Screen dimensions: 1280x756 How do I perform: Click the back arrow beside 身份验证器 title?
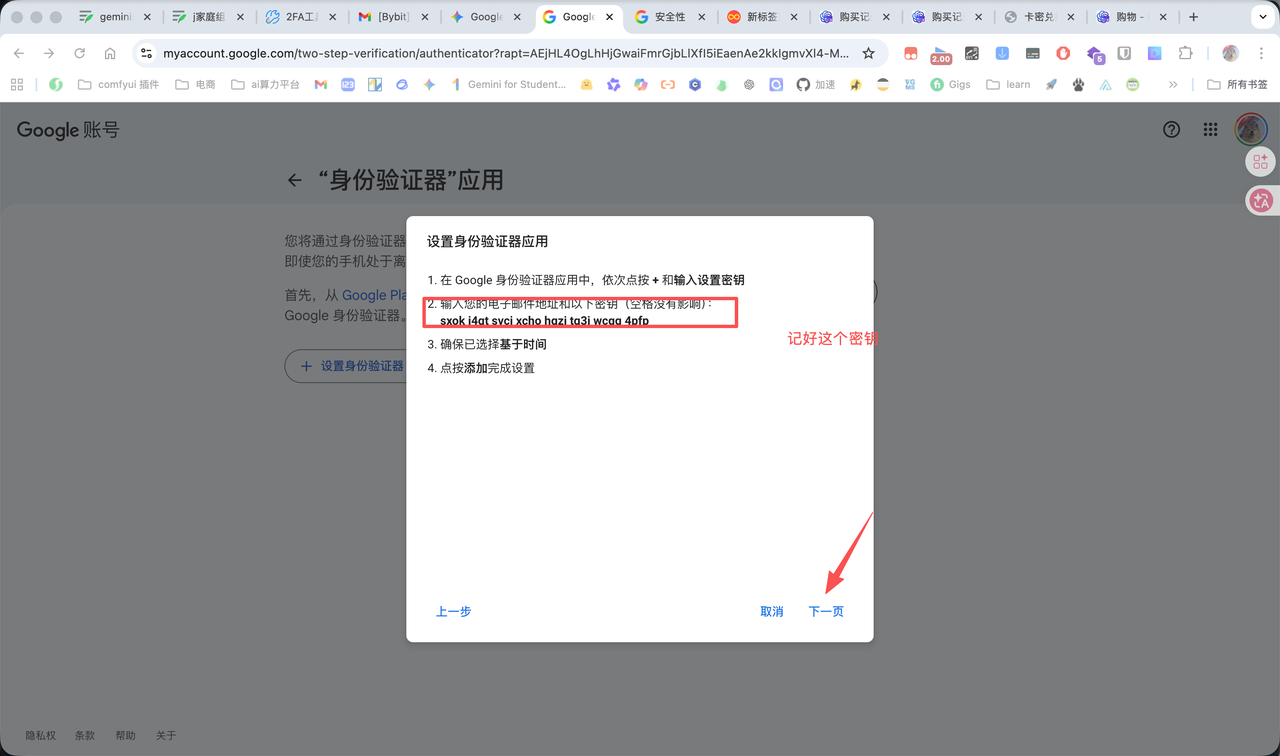tap(294, 180)
